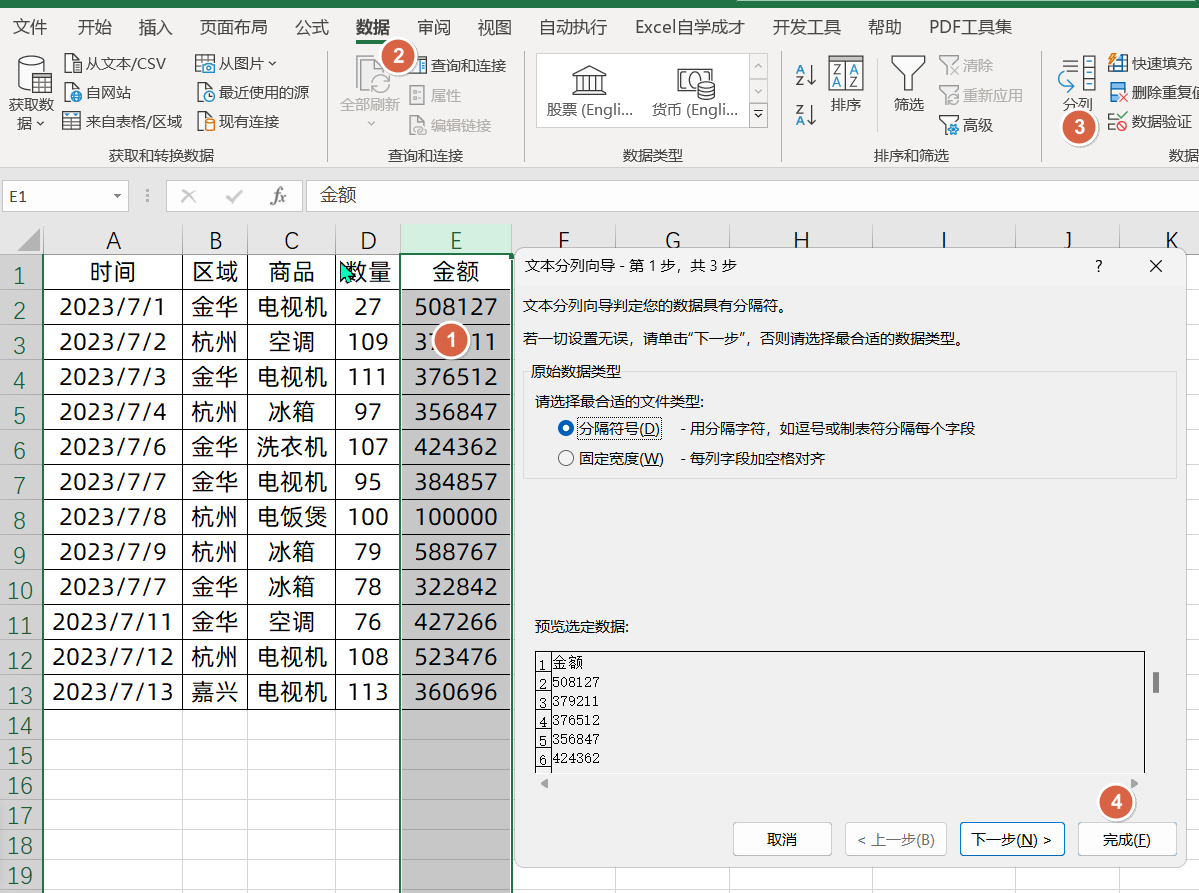Select From Table/Range (来自表格/区域)
Viewport: 1199px width, 893px height.
[122, 122]
